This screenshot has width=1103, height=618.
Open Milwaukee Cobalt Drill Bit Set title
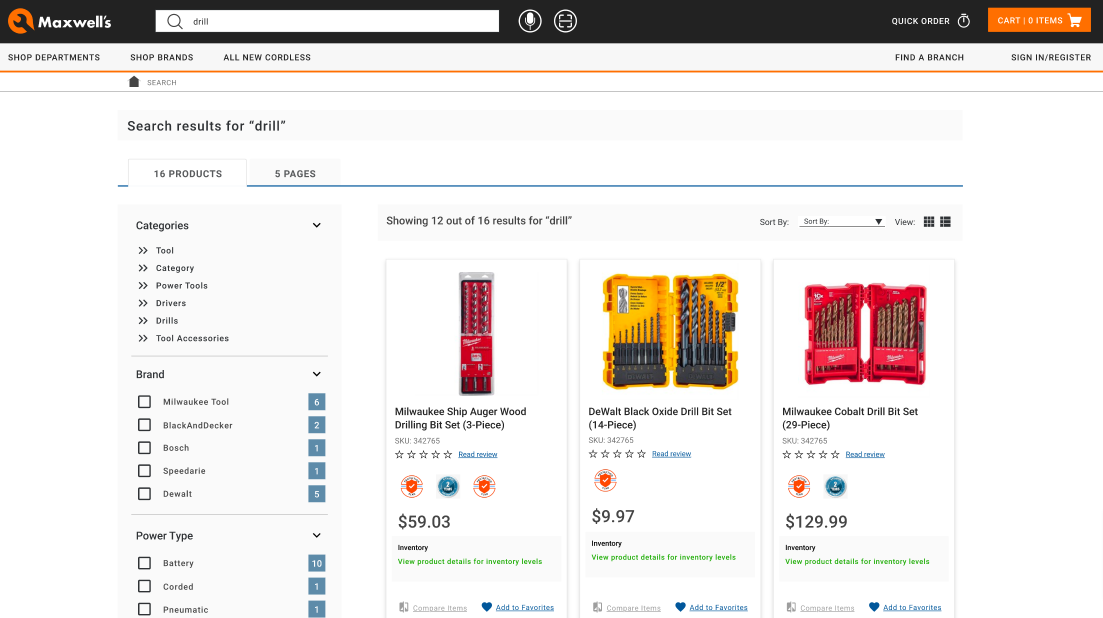850,418
